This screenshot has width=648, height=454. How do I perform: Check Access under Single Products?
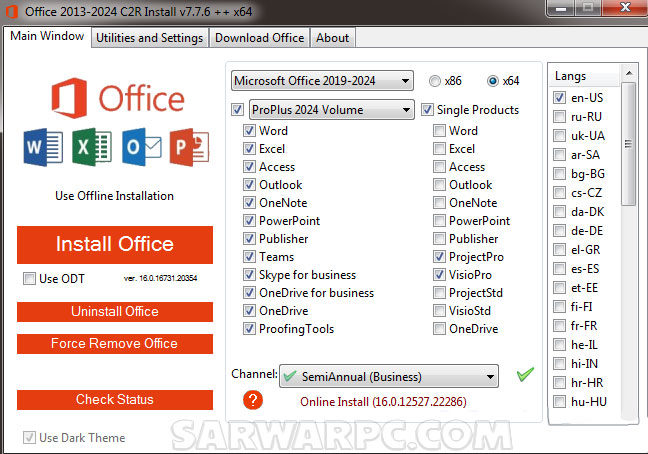(x=439, y=167)
